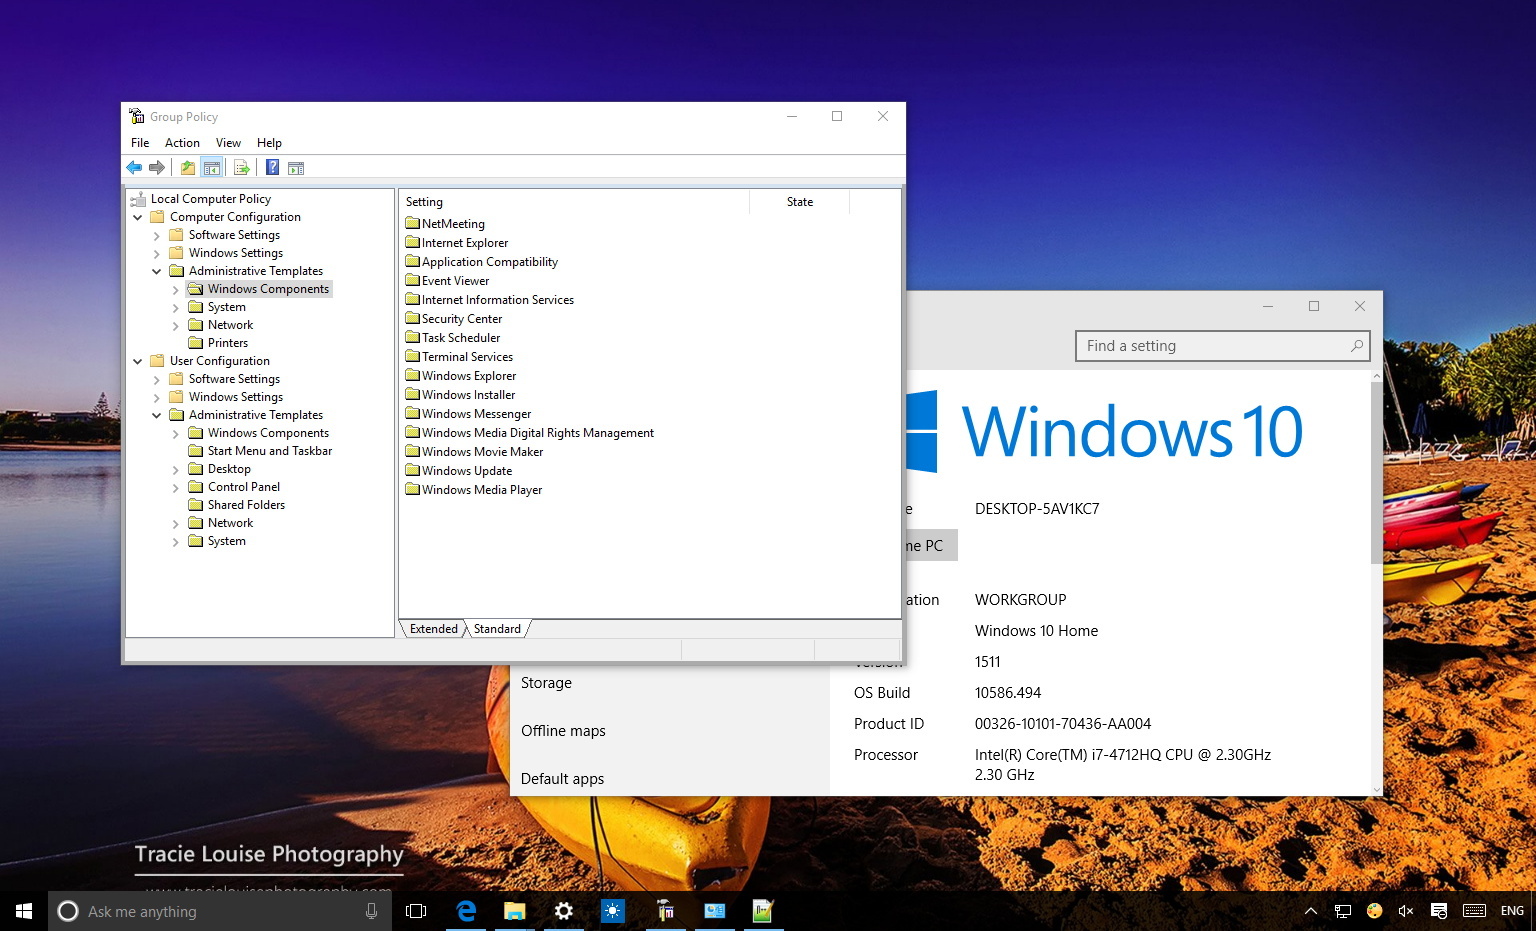
Task: Click the blue Help question mark icon
Action: pos(272,168)
